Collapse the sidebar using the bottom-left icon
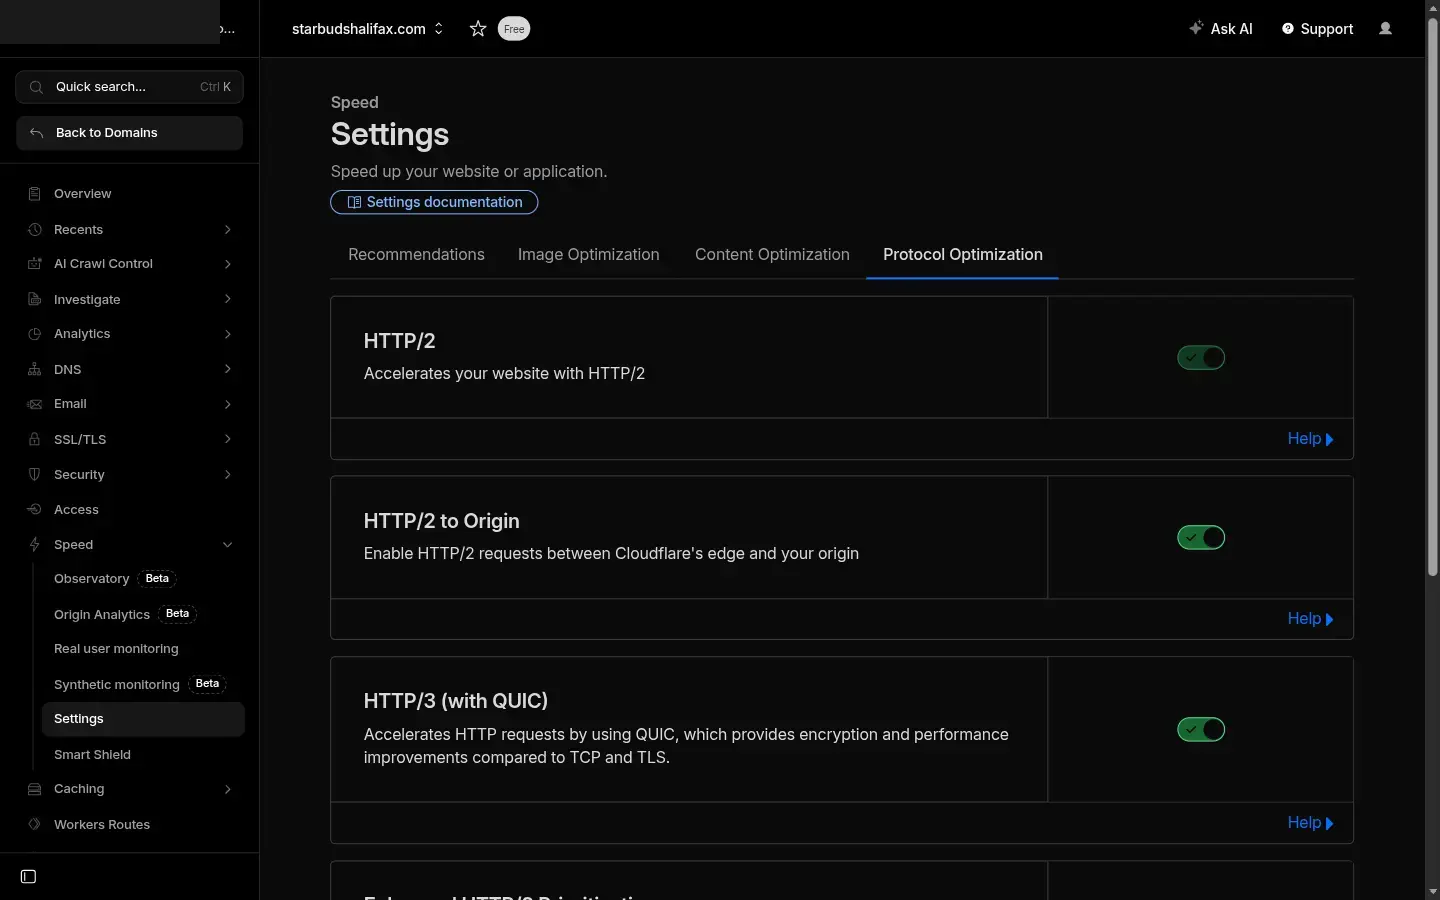1440x900 pixels. [x=28, y=877]
